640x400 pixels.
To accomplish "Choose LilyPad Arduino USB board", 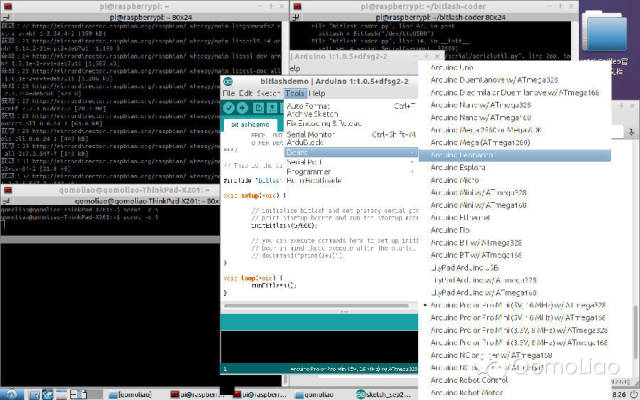I will point(515,268).
